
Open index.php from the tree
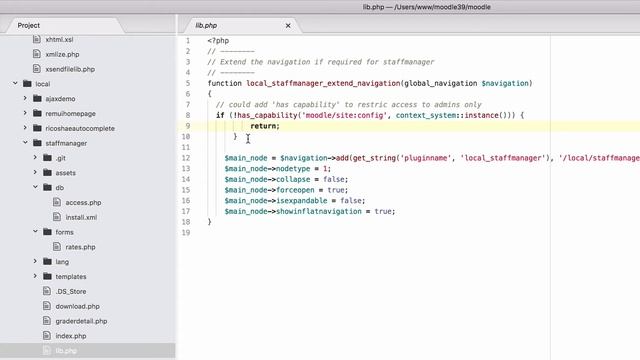[x=71, y=336]
